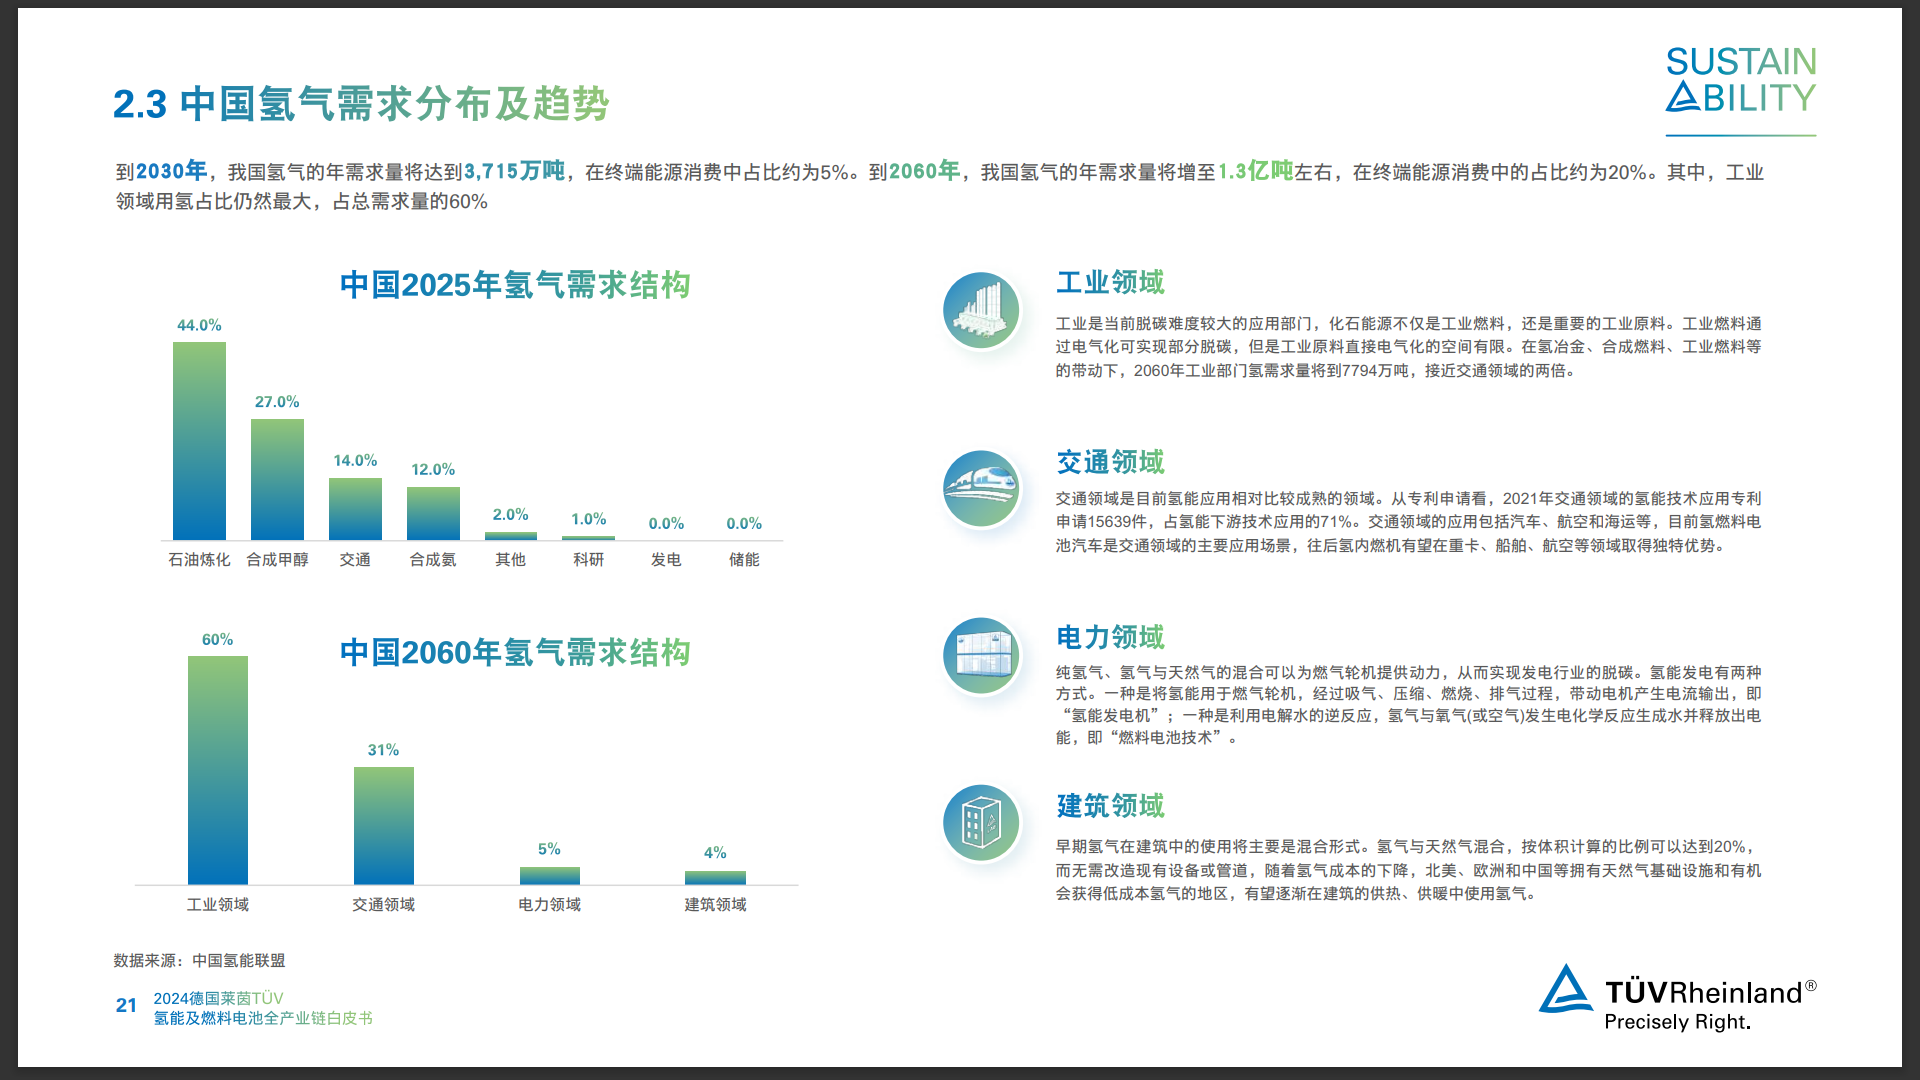Click the 工业领域 section heading
1920x1080 pixels.
click(x=1110, y=283)
